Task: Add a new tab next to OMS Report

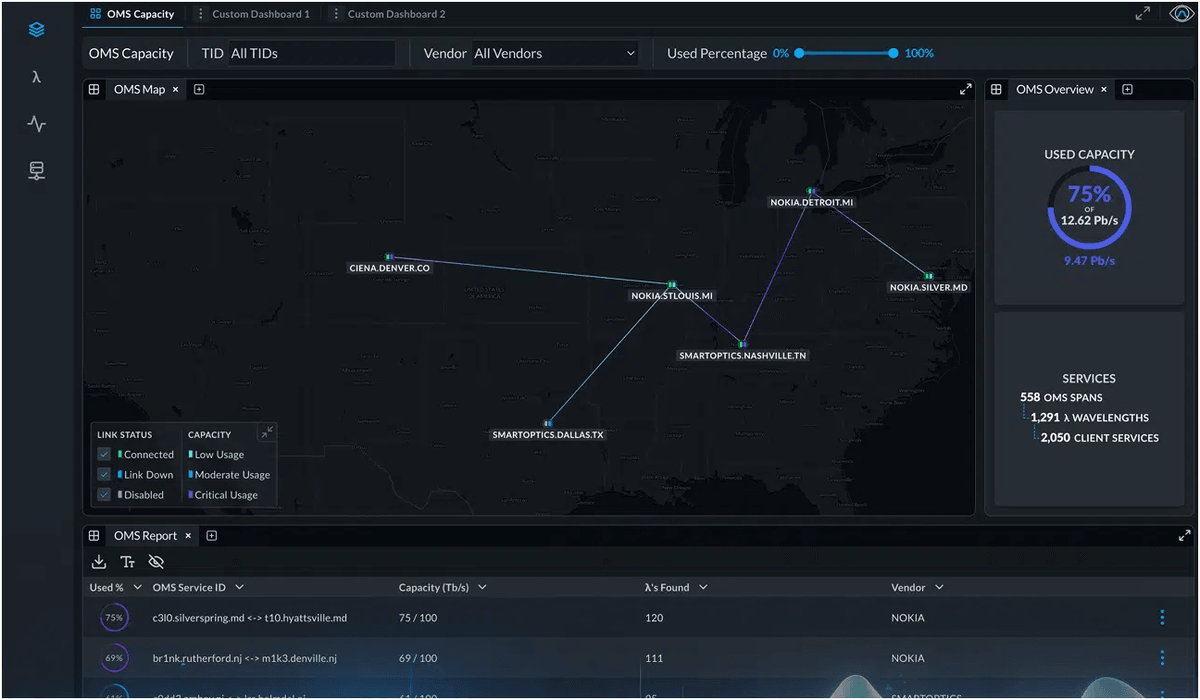Action: click(212, 536)
